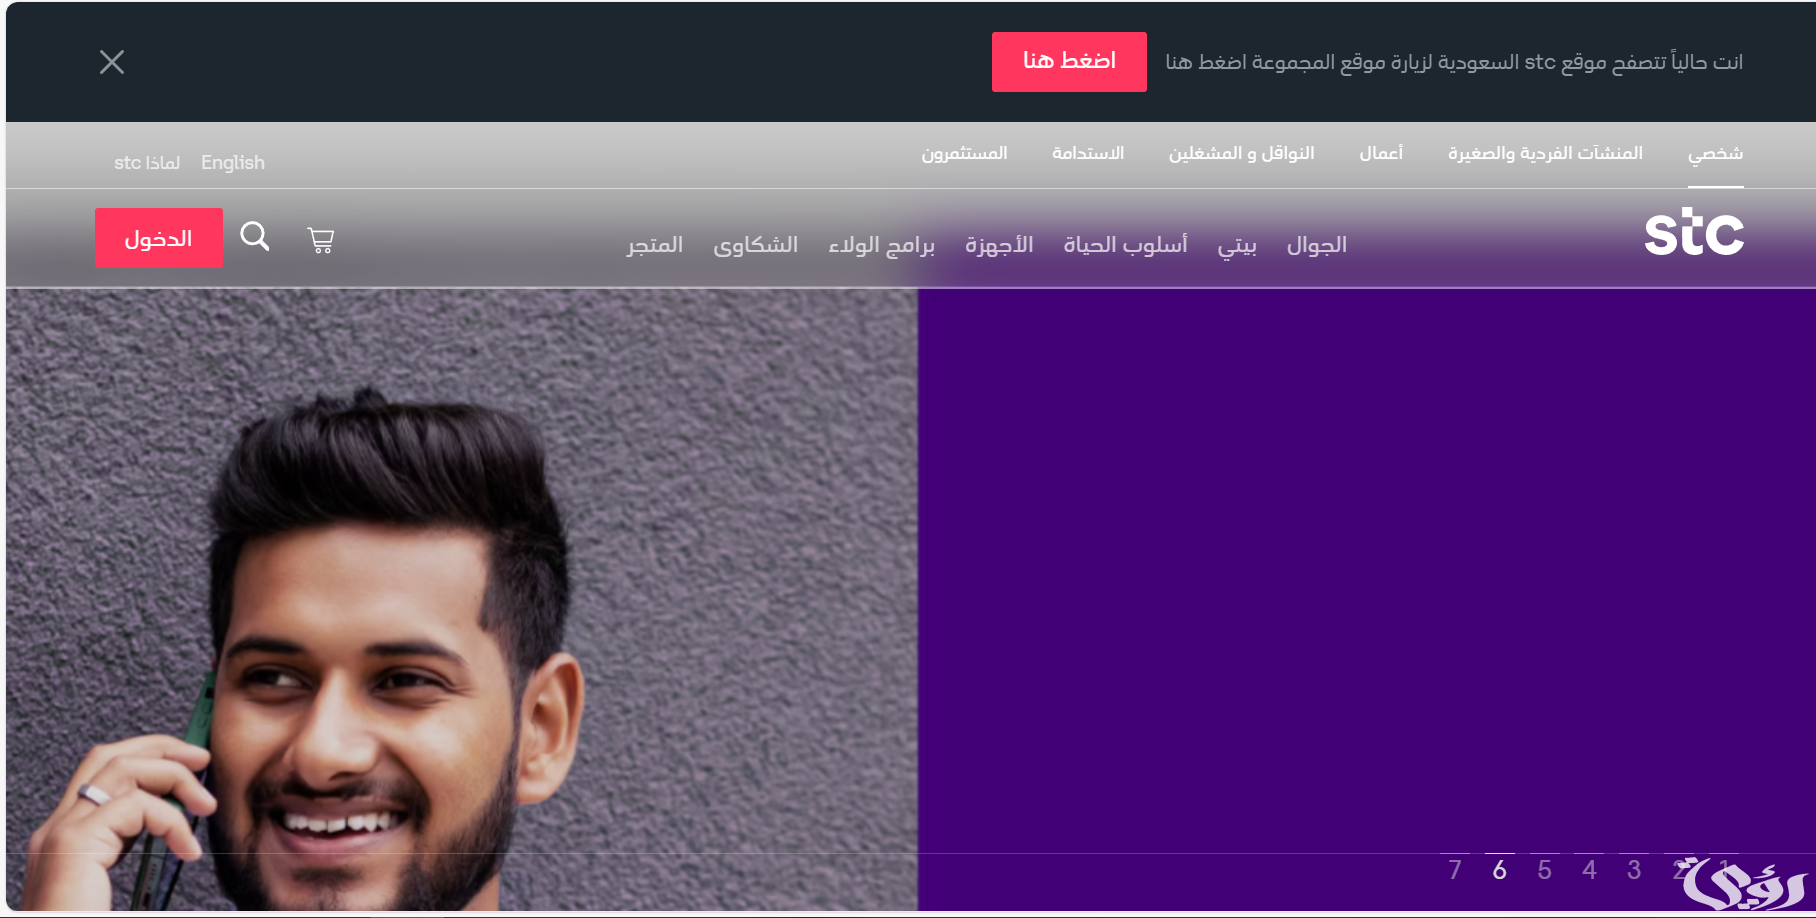
Task: Open the shopping cart icon
Action: pos(320,240)
